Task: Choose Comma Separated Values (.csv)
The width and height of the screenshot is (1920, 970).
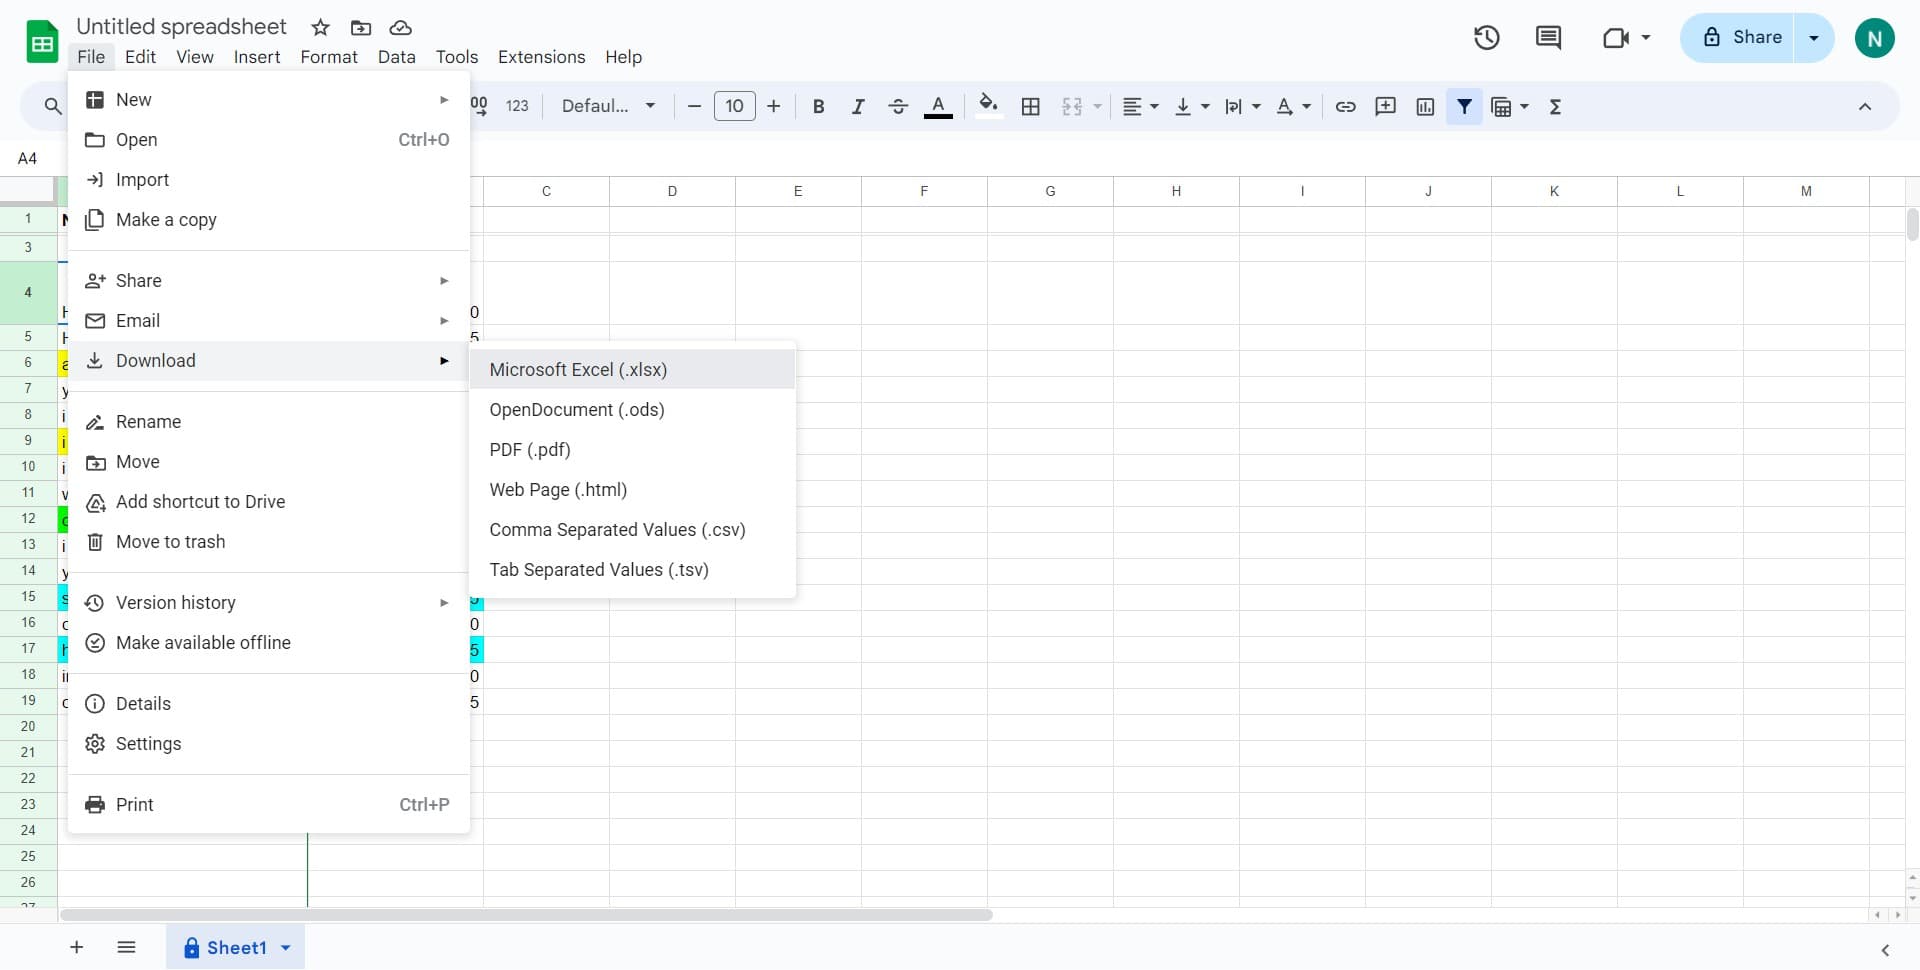Action: (x=617, y=530)
